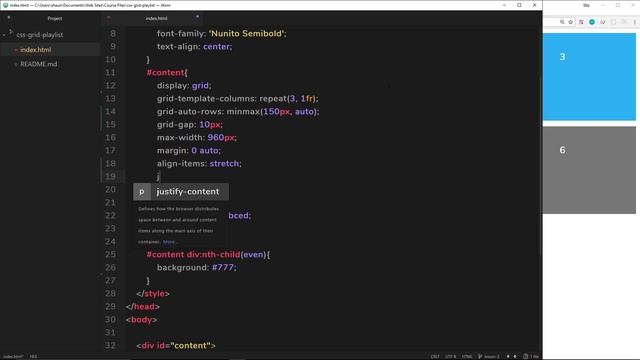Open the More link in autocomplete description
The image size is (640, 360).
click(x=169, y=242)
